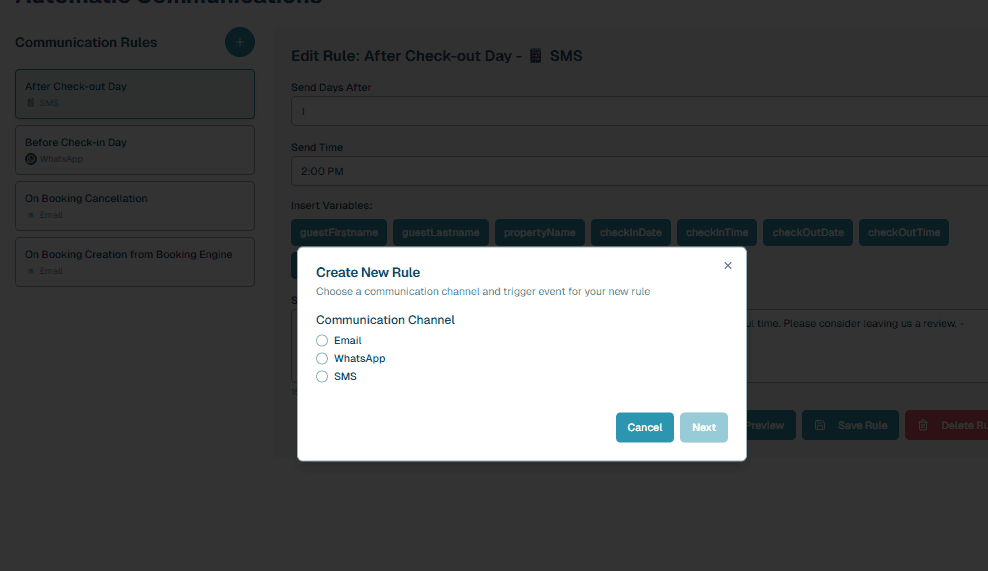Screen dimensions: 988x571
Task: Select the On Booking Creation from Booking Engine rule
Action: [134, 262]
